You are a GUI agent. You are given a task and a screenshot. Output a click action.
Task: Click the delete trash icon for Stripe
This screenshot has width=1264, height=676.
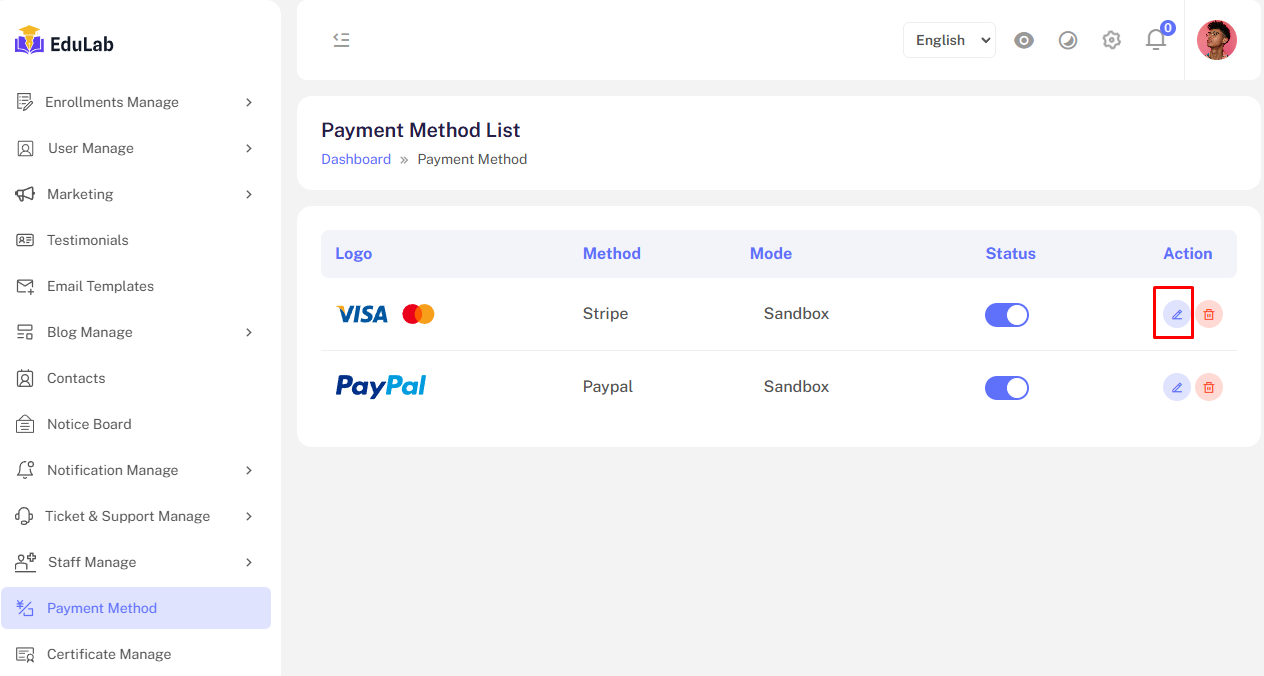1209,314
